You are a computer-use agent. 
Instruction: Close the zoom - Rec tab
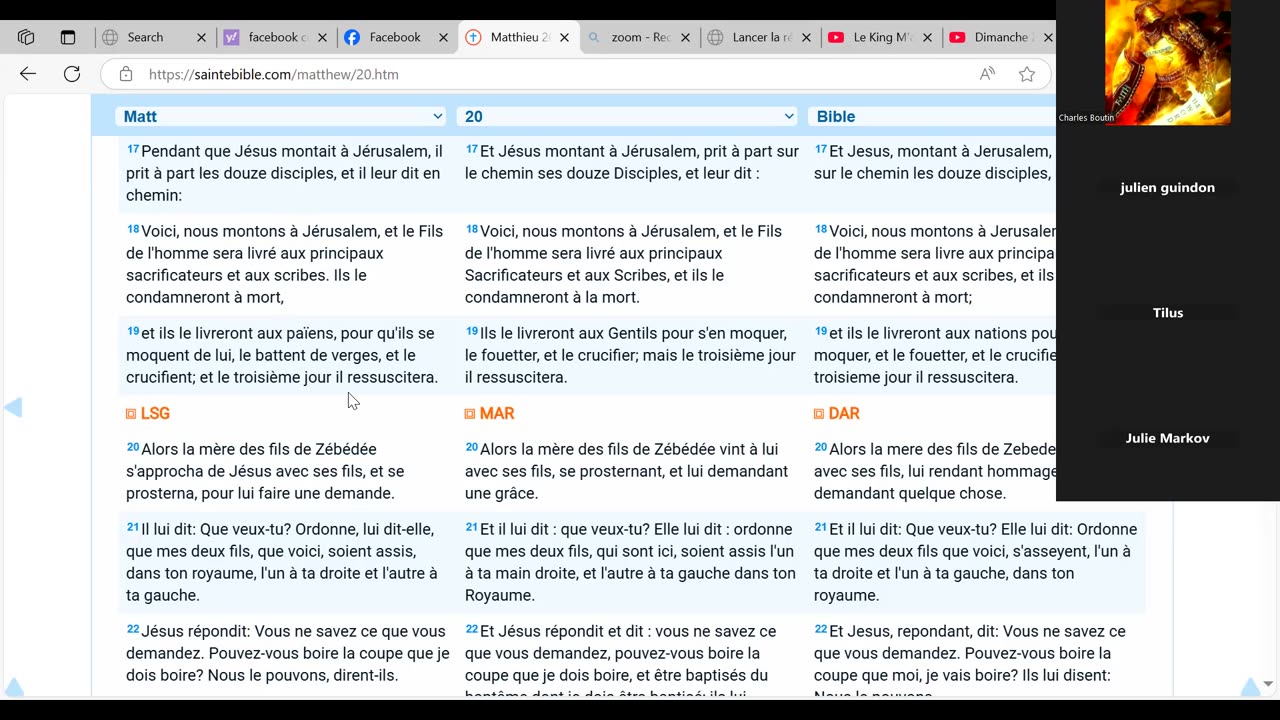(685, 37)
